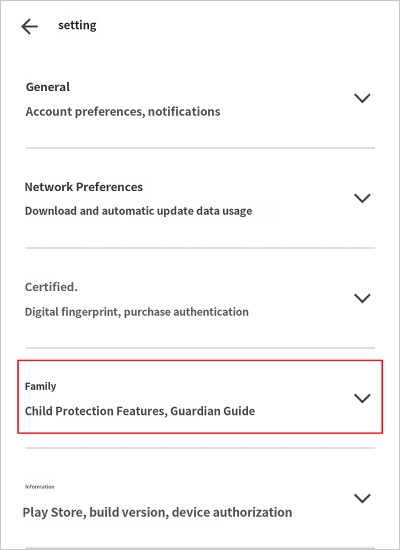Screen dimensions: 400x550
Task: Open Play Store, build version, device authorization
Action: click(x=157, y=512)
